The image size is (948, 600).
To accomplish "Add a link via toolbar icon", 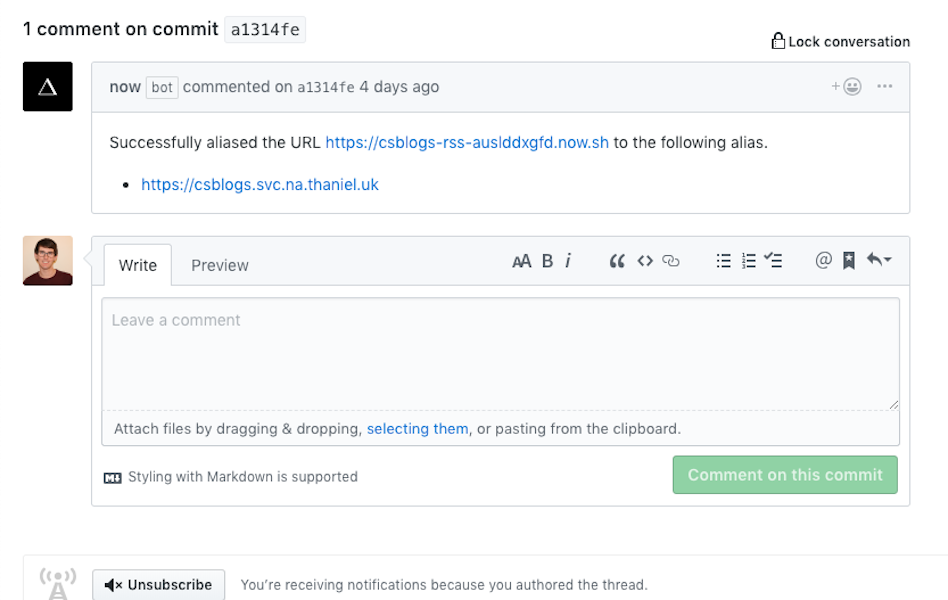I will pyautogui.click(x=671, y=261).
